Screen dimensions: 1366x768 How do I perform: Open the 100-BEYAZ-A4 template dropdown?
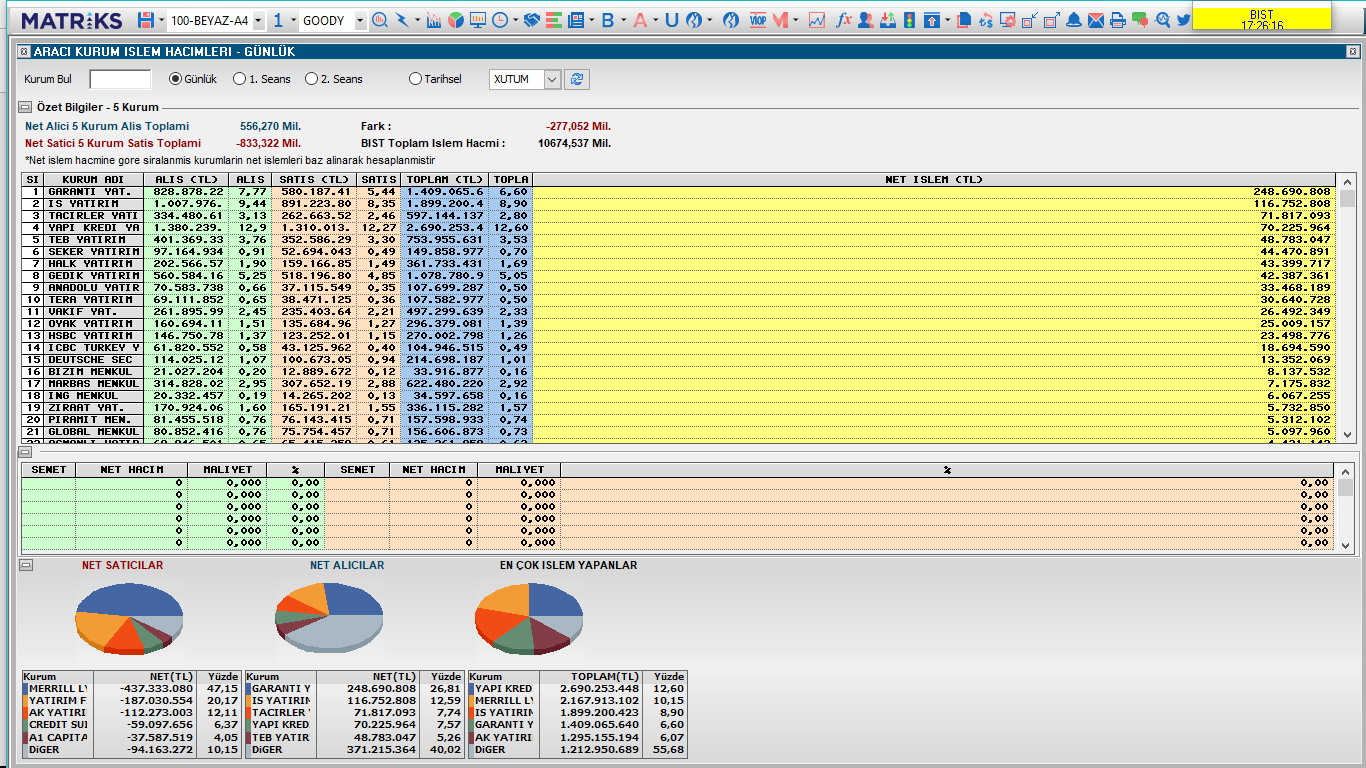[x=259, y=20]
